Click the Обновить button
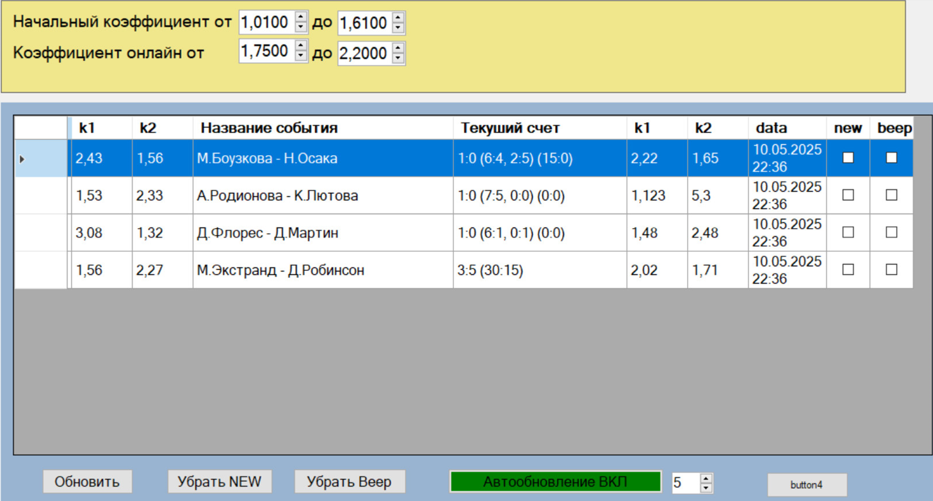The width and height of the screenshot is (933, 501). pos(87,481)
